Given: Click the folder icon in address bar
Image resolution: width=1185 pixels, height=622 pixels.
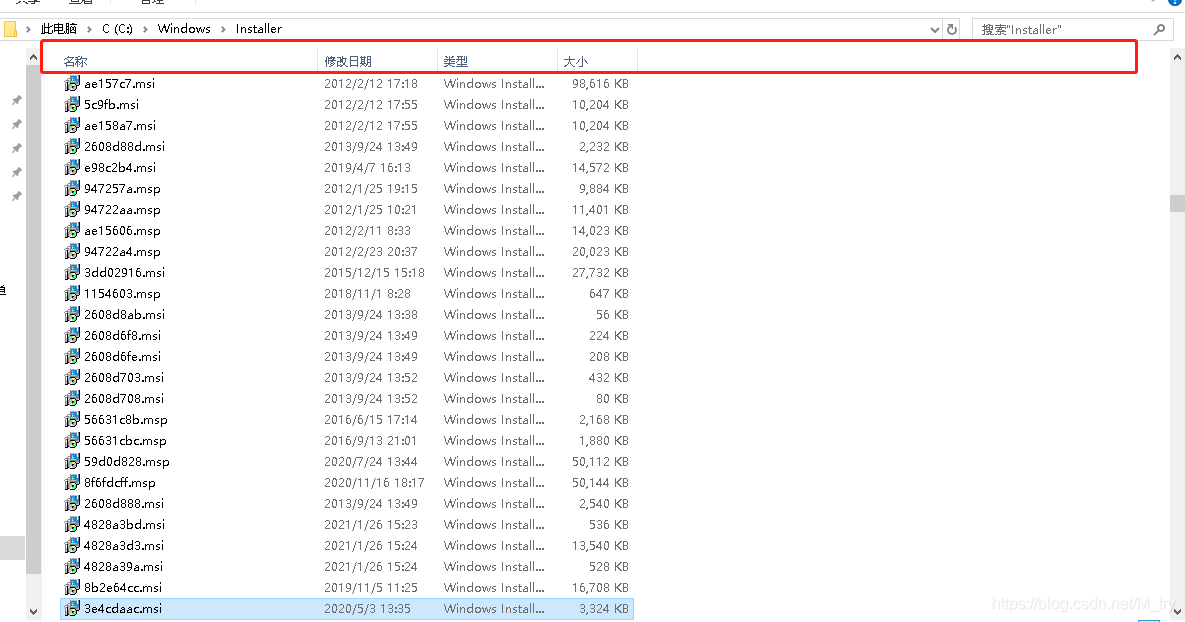Looking at the screenshot, I should [10, 29].
